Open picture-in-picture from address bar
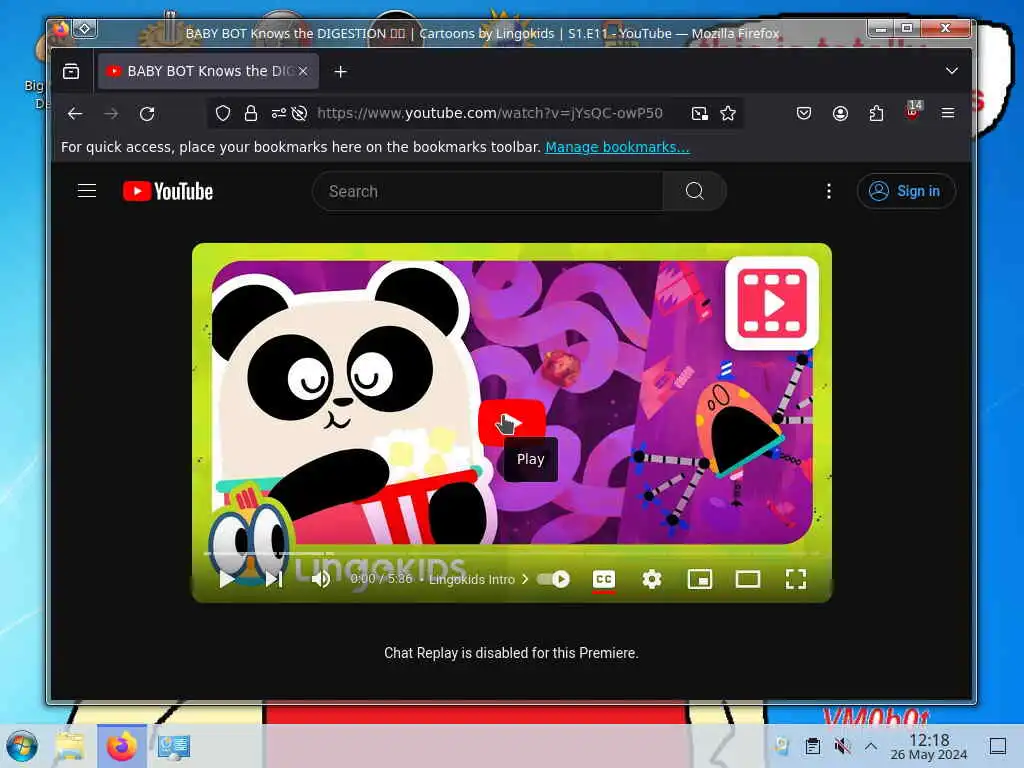The width and height of the screenshot is (1024, 768). point(699,114)
